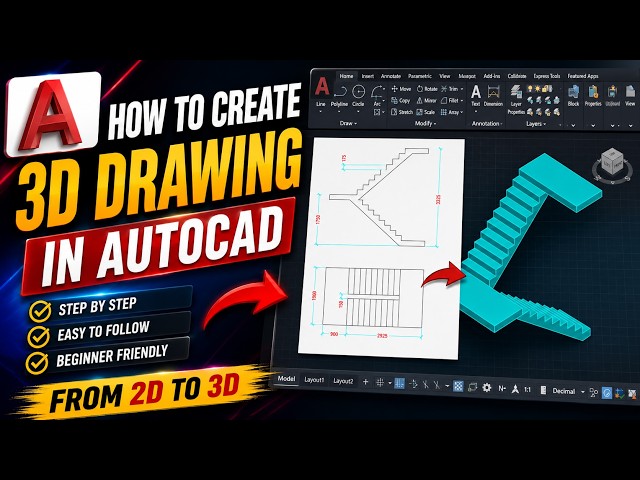Open the Annotate ribbon tab
640x480 pixels.
(391, 76)
